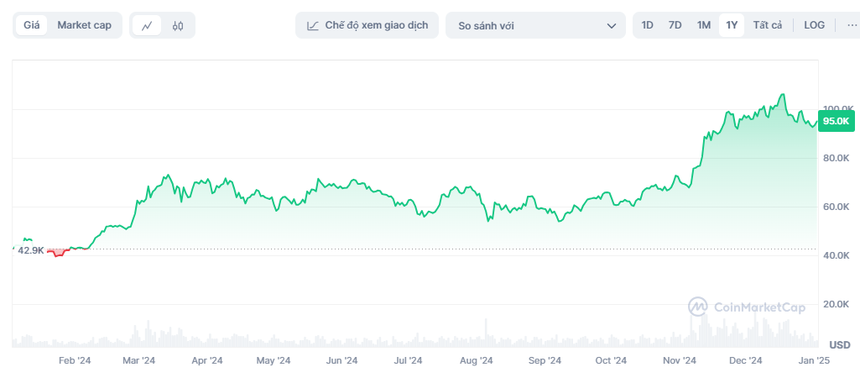Click the Nov '24 date label
This screenshot has height=383, width=860.
[x=679, y=361]
